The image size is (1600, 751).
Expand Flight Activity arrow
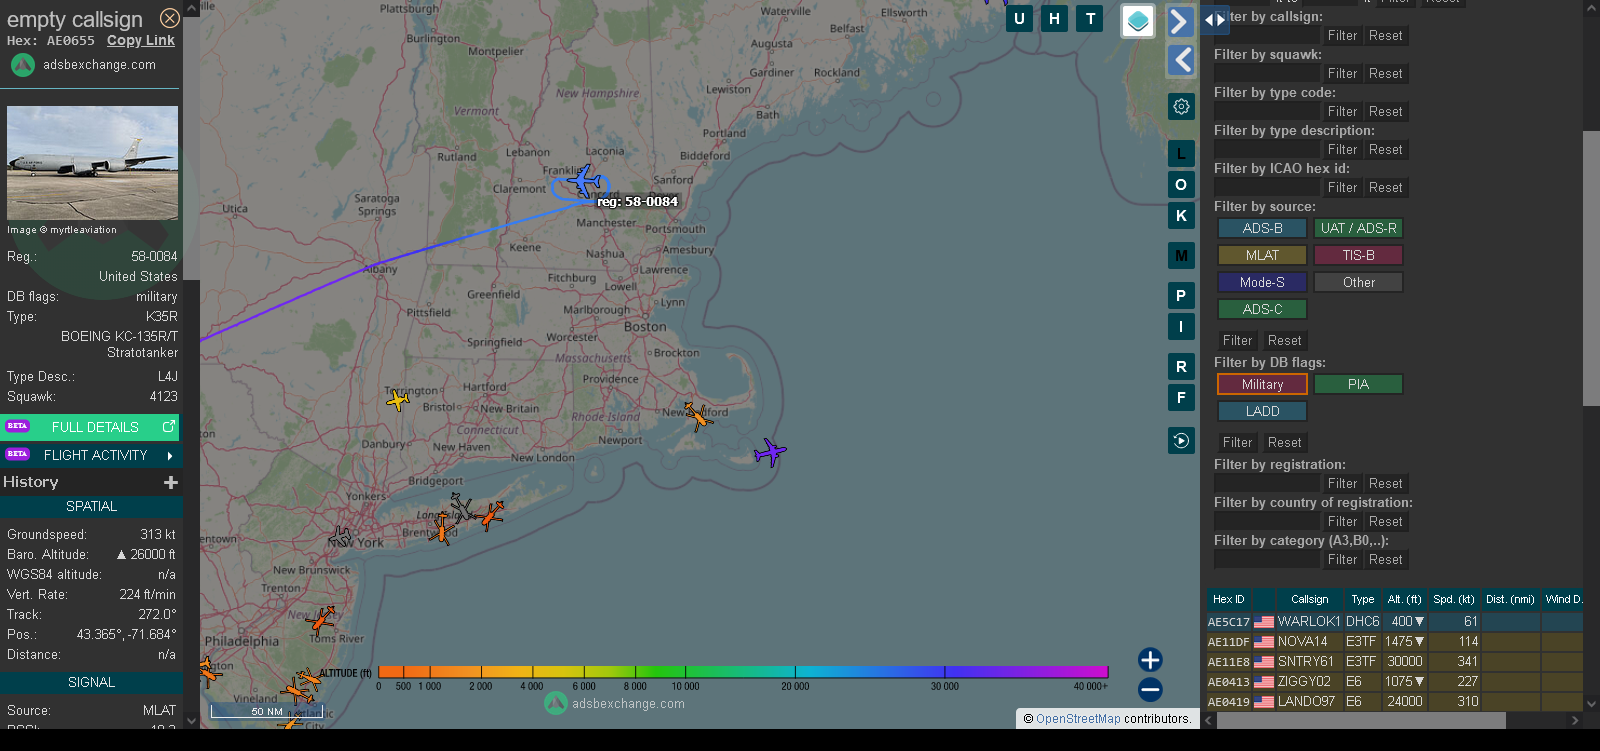(x=170, y=455)
